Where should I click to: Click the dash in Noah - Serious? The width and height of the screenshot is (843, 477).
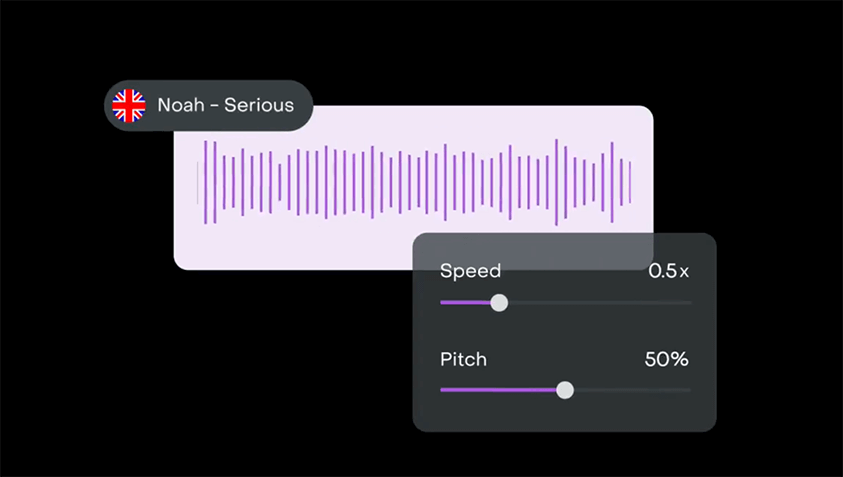click(x=215, y=106)
